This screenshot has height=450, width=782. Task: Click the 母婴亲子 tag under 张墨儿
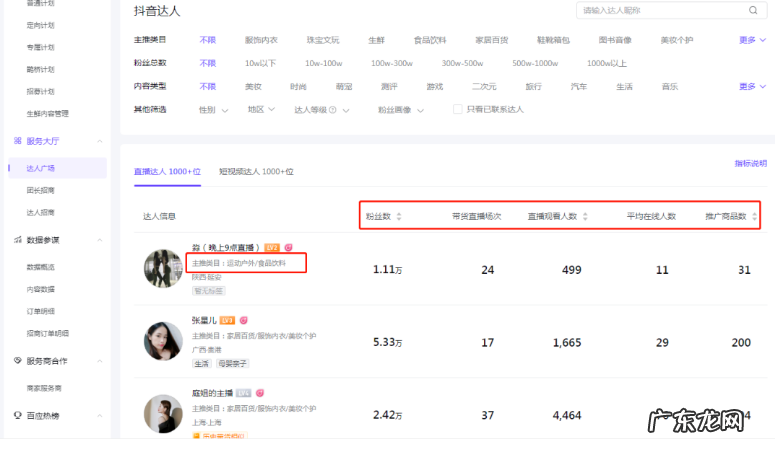pos(232,364)
